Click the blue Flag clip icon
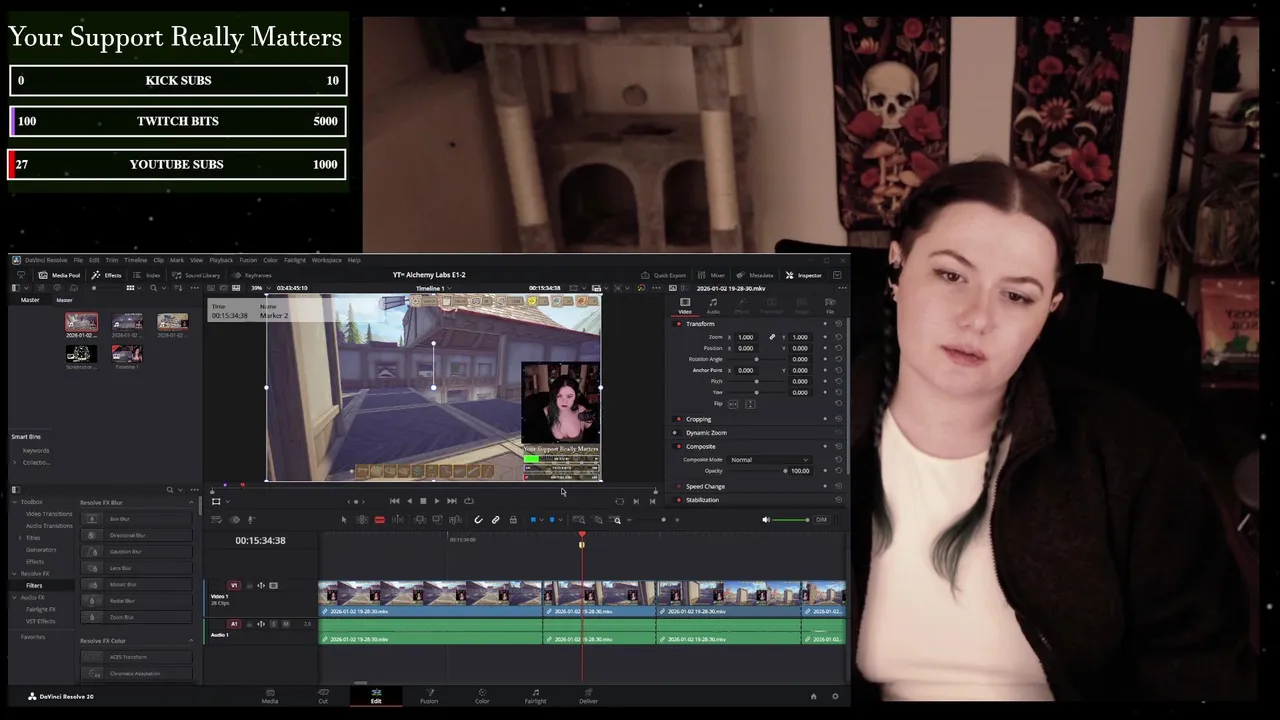1280x720 pixels. point(533,520)
